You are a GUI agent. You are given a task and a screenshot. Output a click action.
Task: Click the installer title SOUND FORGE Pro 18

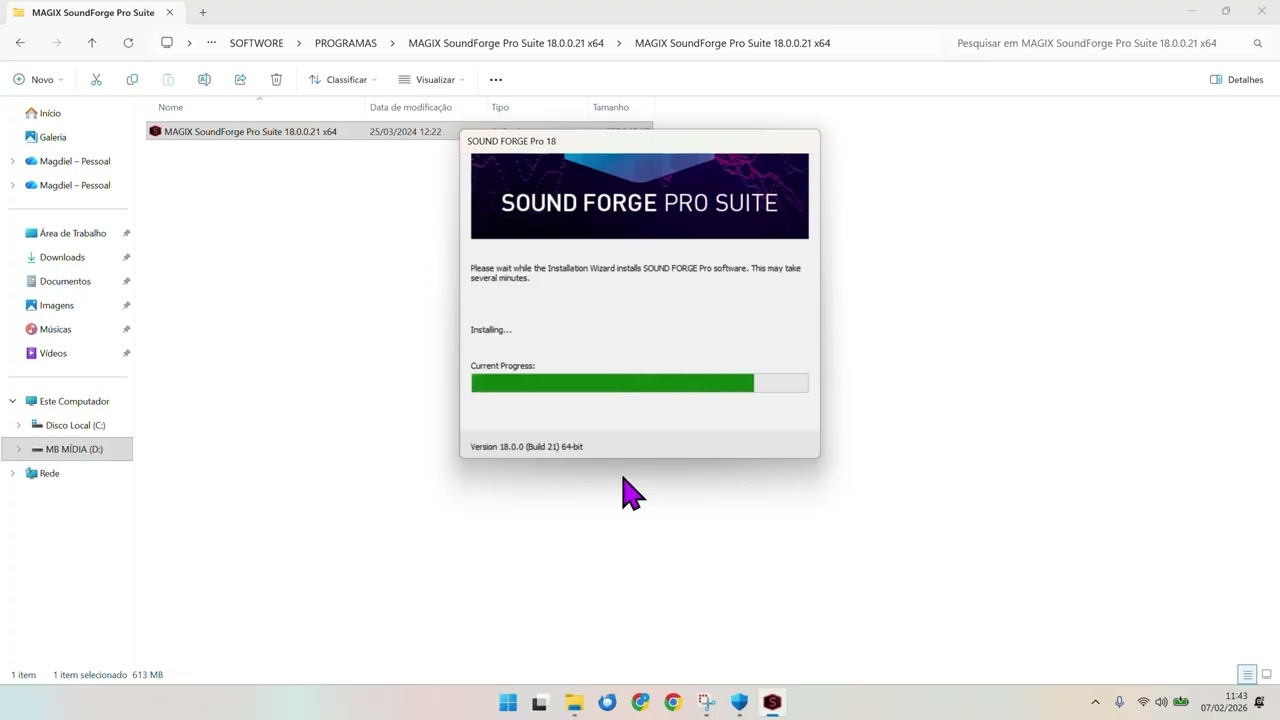[x=511, y=141]
